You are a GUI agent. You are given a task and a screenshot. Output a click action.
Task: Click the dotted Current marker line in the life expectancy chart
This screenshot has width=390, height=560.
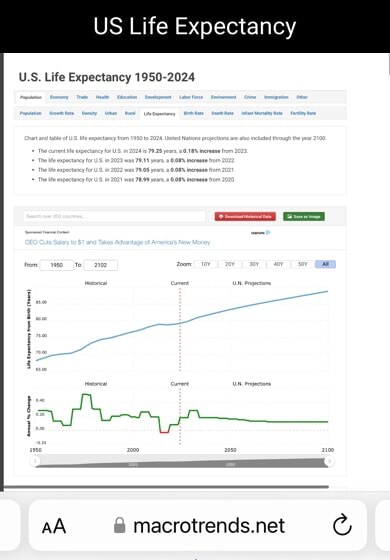click(x=180, y=329)
